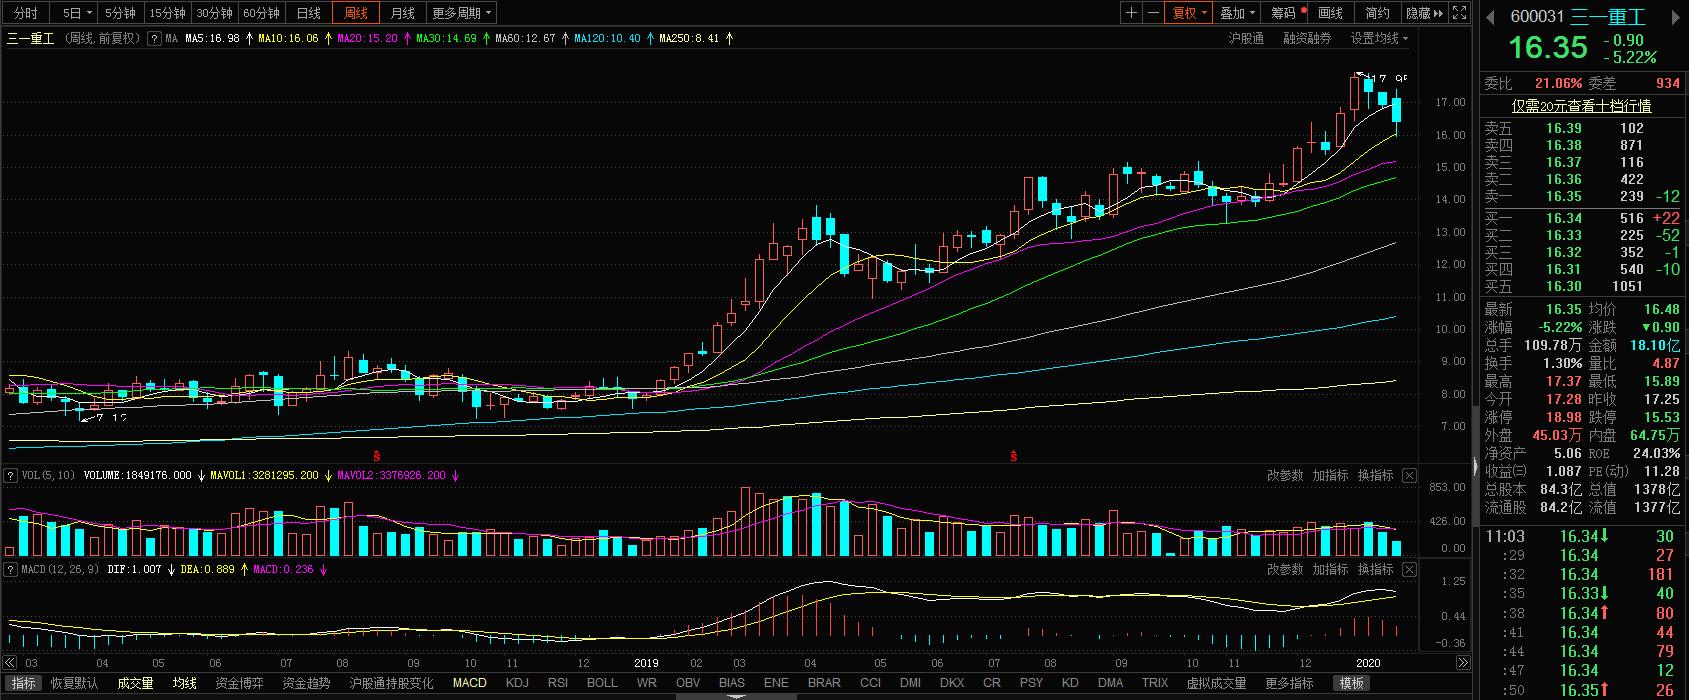Select KDJ indicator
Screen dimensions: 1689x700
[517, 683]
